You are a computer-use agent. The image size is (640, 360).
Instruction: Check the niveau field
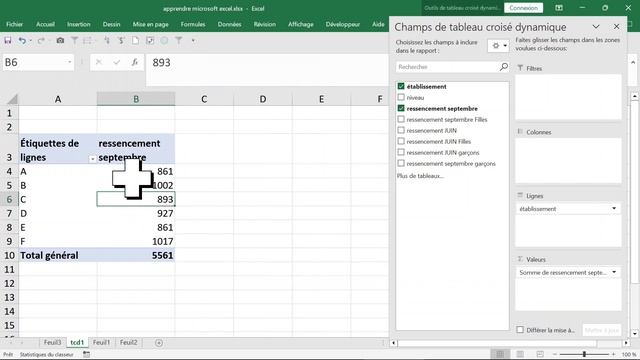click(401, 97)
